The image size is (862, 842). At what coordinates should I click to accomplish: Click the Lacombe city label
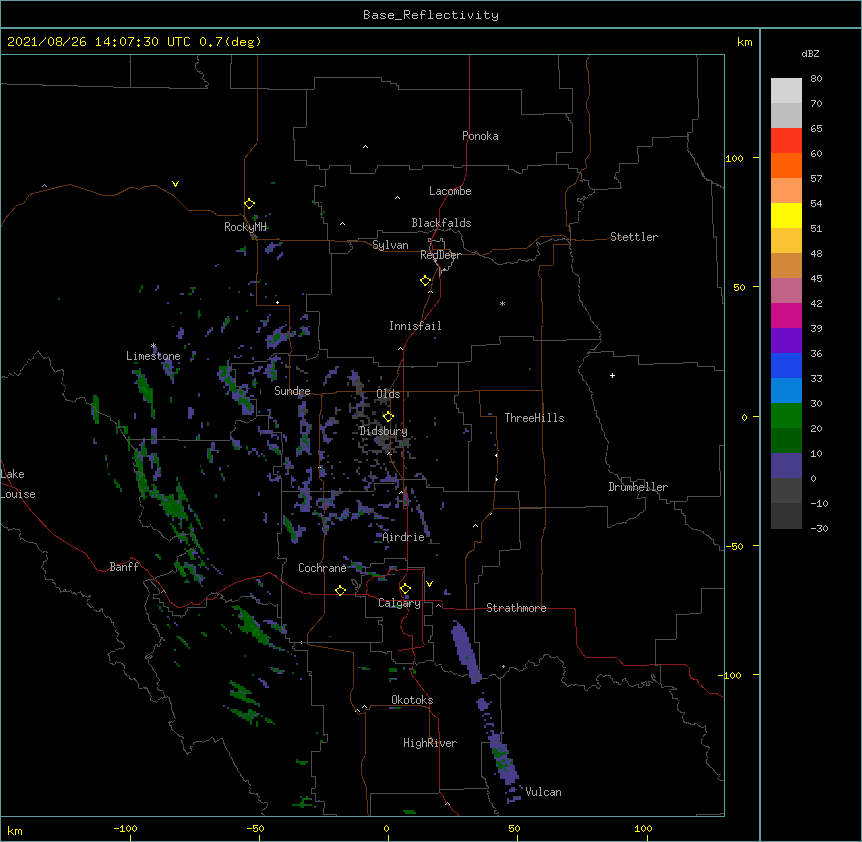450,191
